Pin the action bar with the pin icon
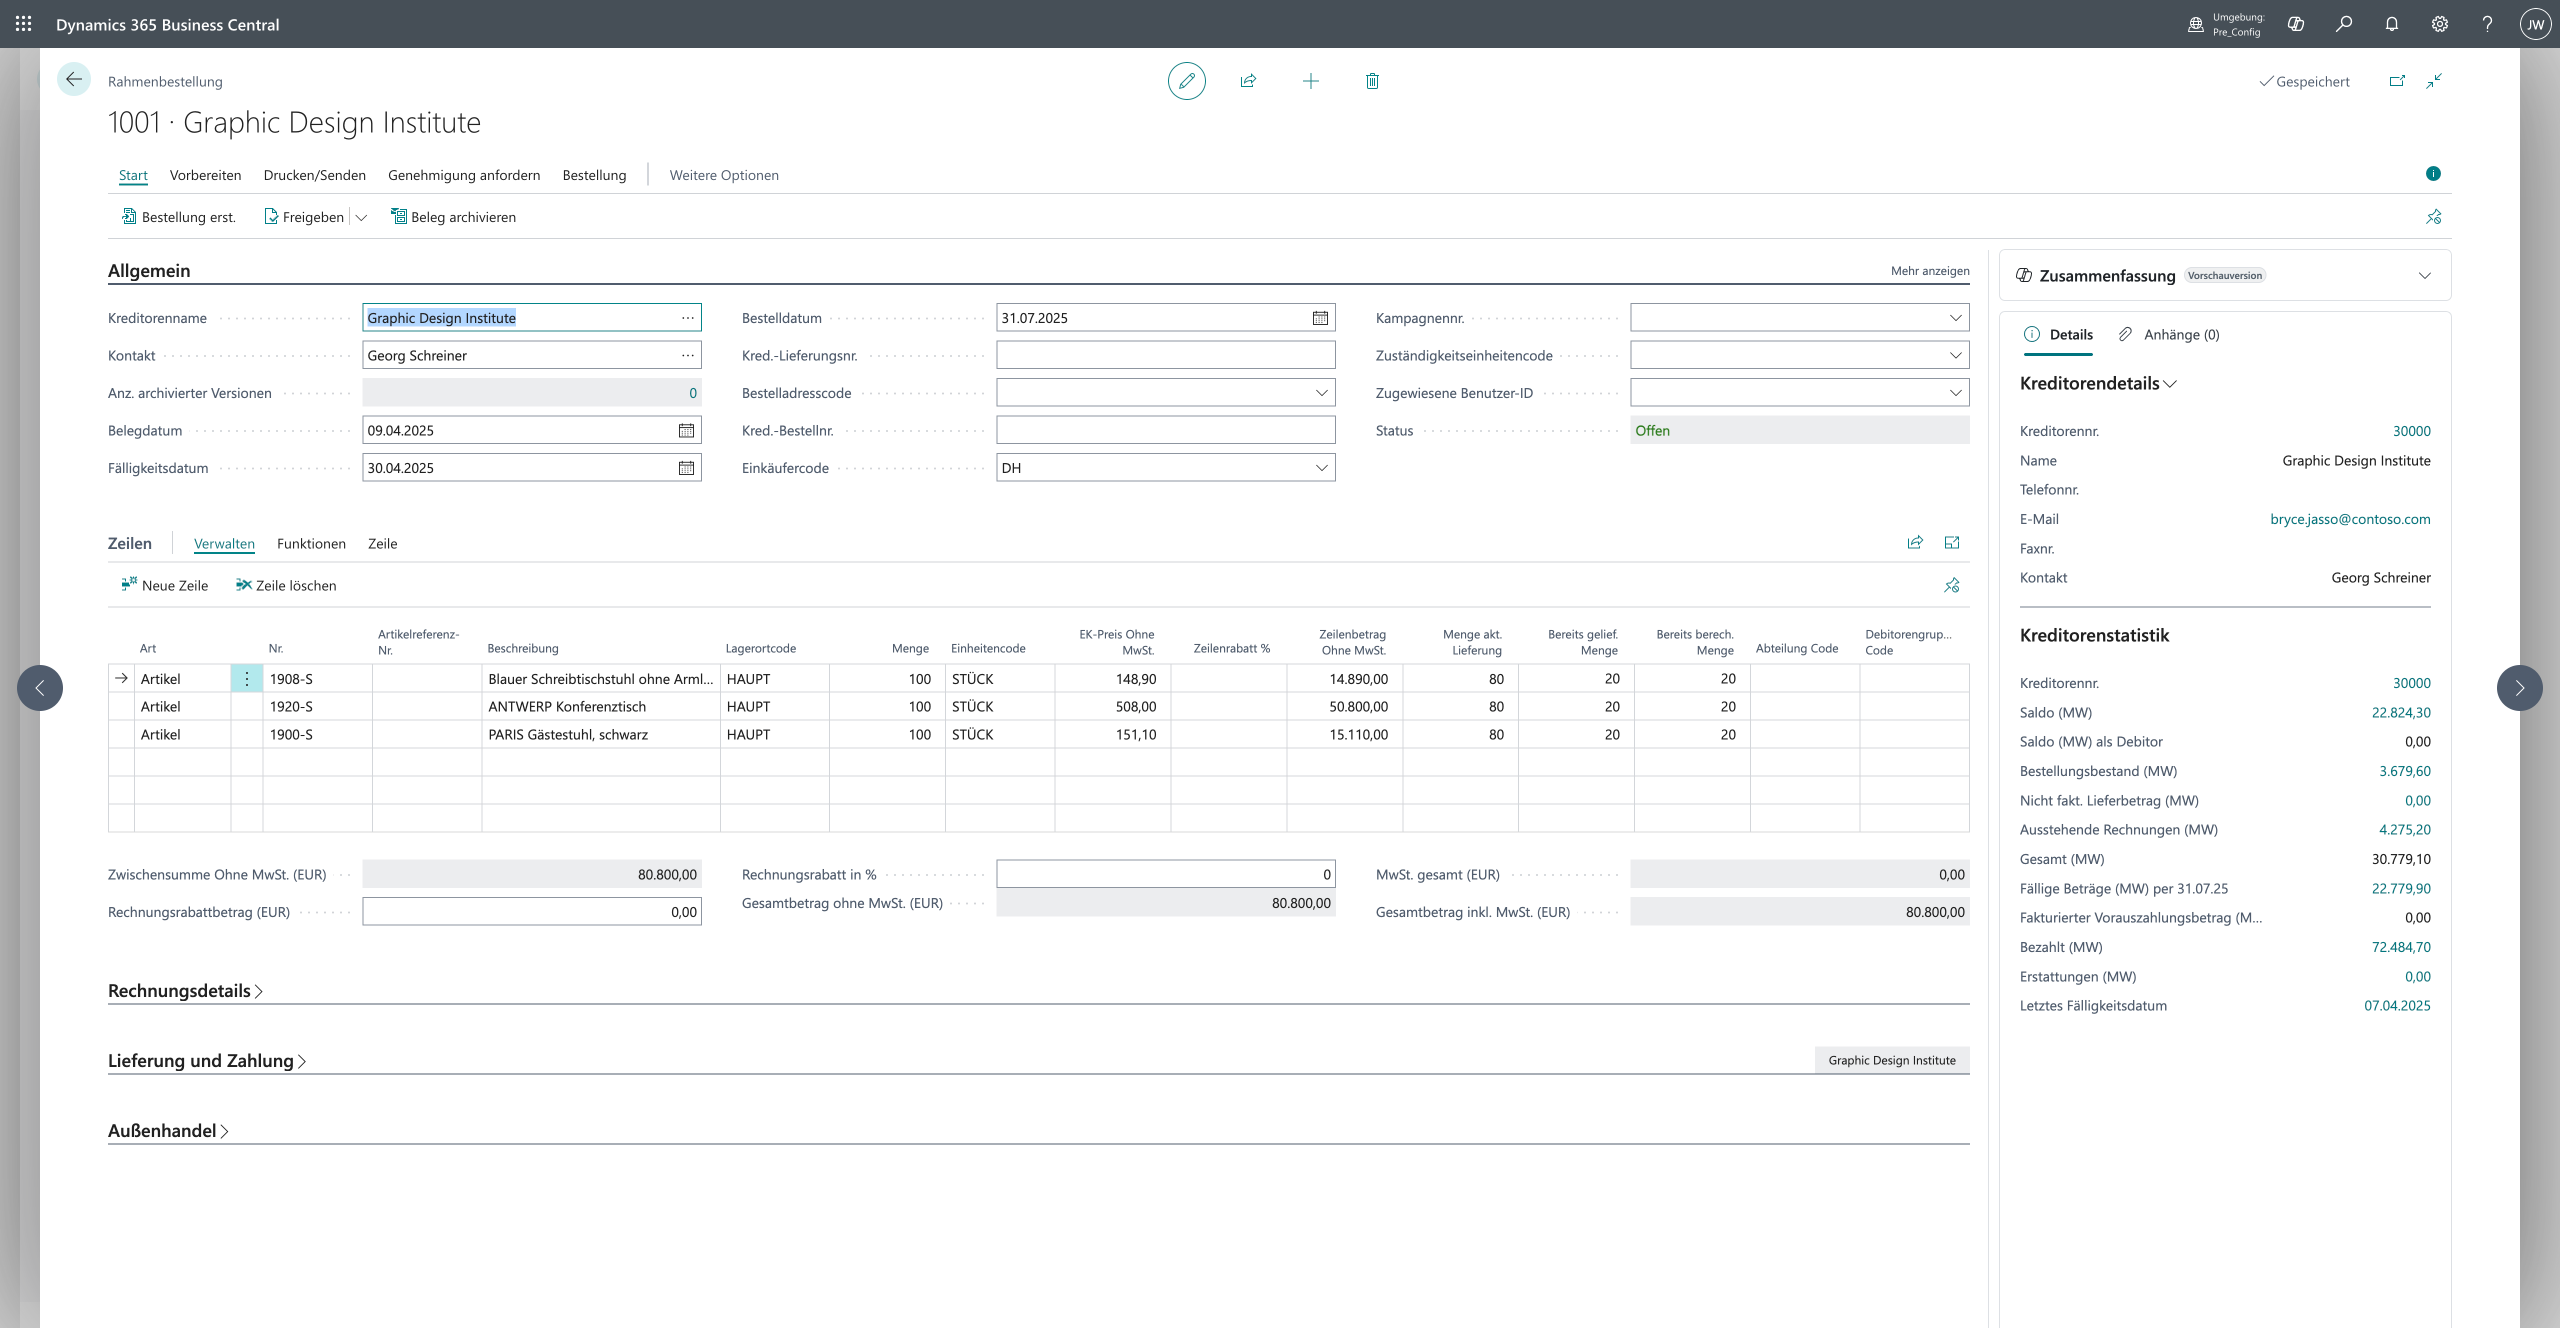Image resolution: width=2560 pixels, height=1328 pixels. (2433, 217)
